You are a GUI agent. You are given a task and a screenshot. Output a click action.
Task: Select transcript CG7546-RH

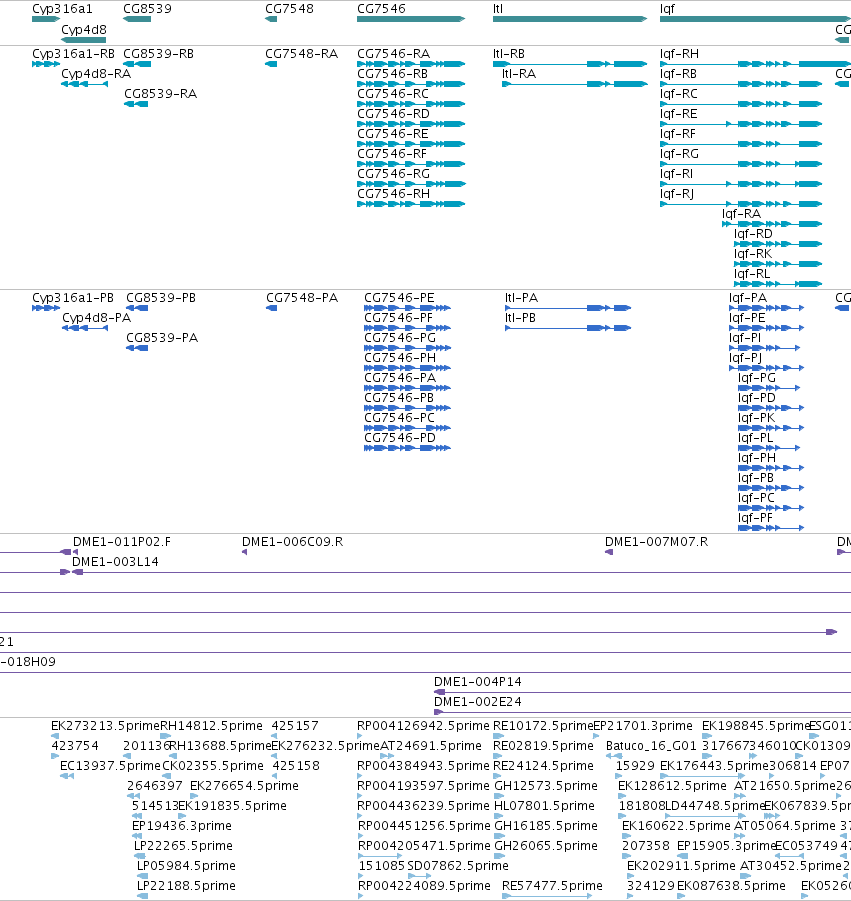point(394,194)
